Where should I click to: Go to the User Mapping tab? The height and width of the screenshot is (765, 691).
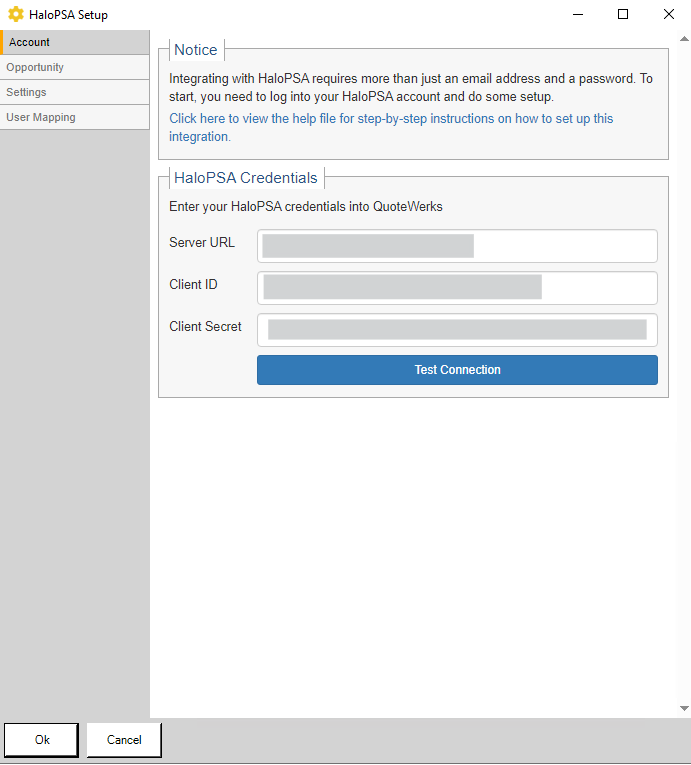point(75,117)
